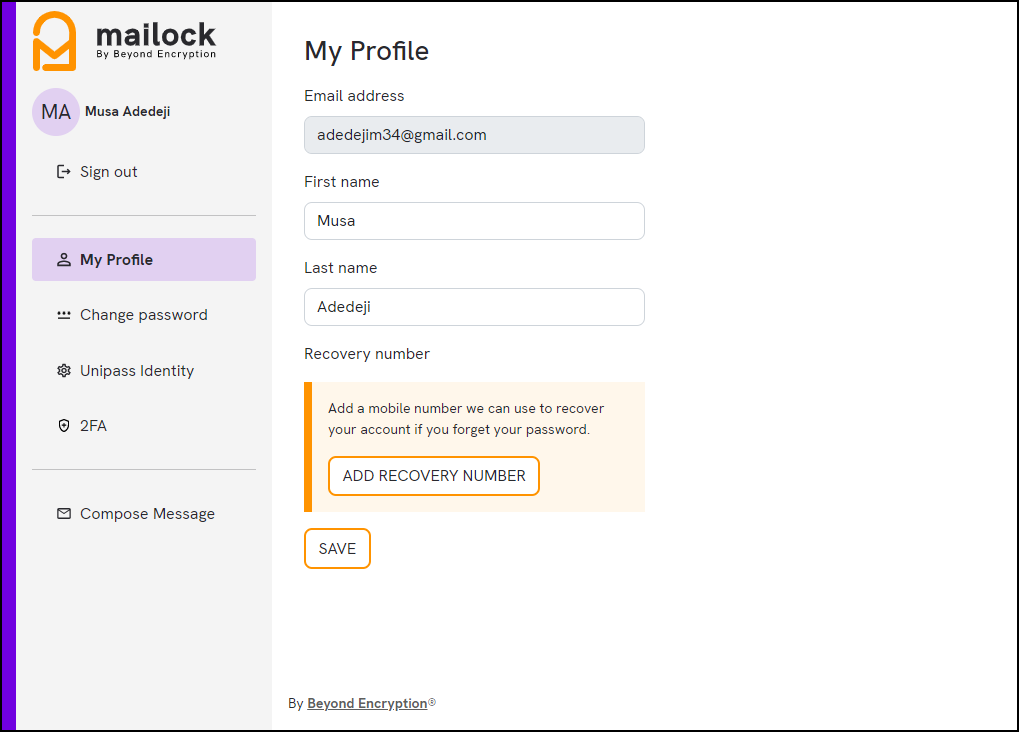
Task: Click inside the Last name field
Action: point(473,307)
